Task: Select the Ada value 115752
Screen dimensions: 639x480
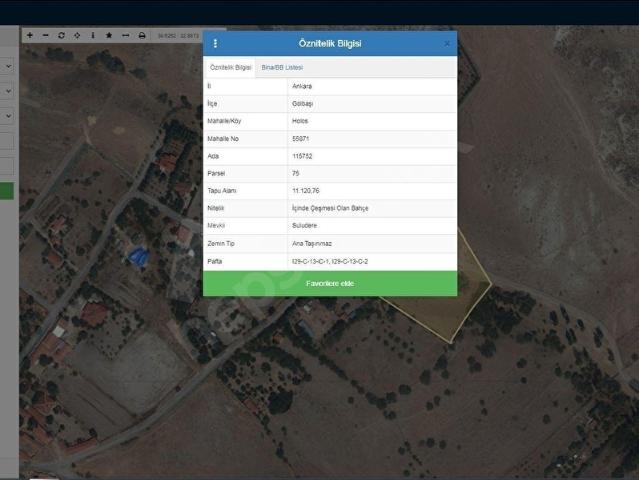Action: tap(302, 156)
